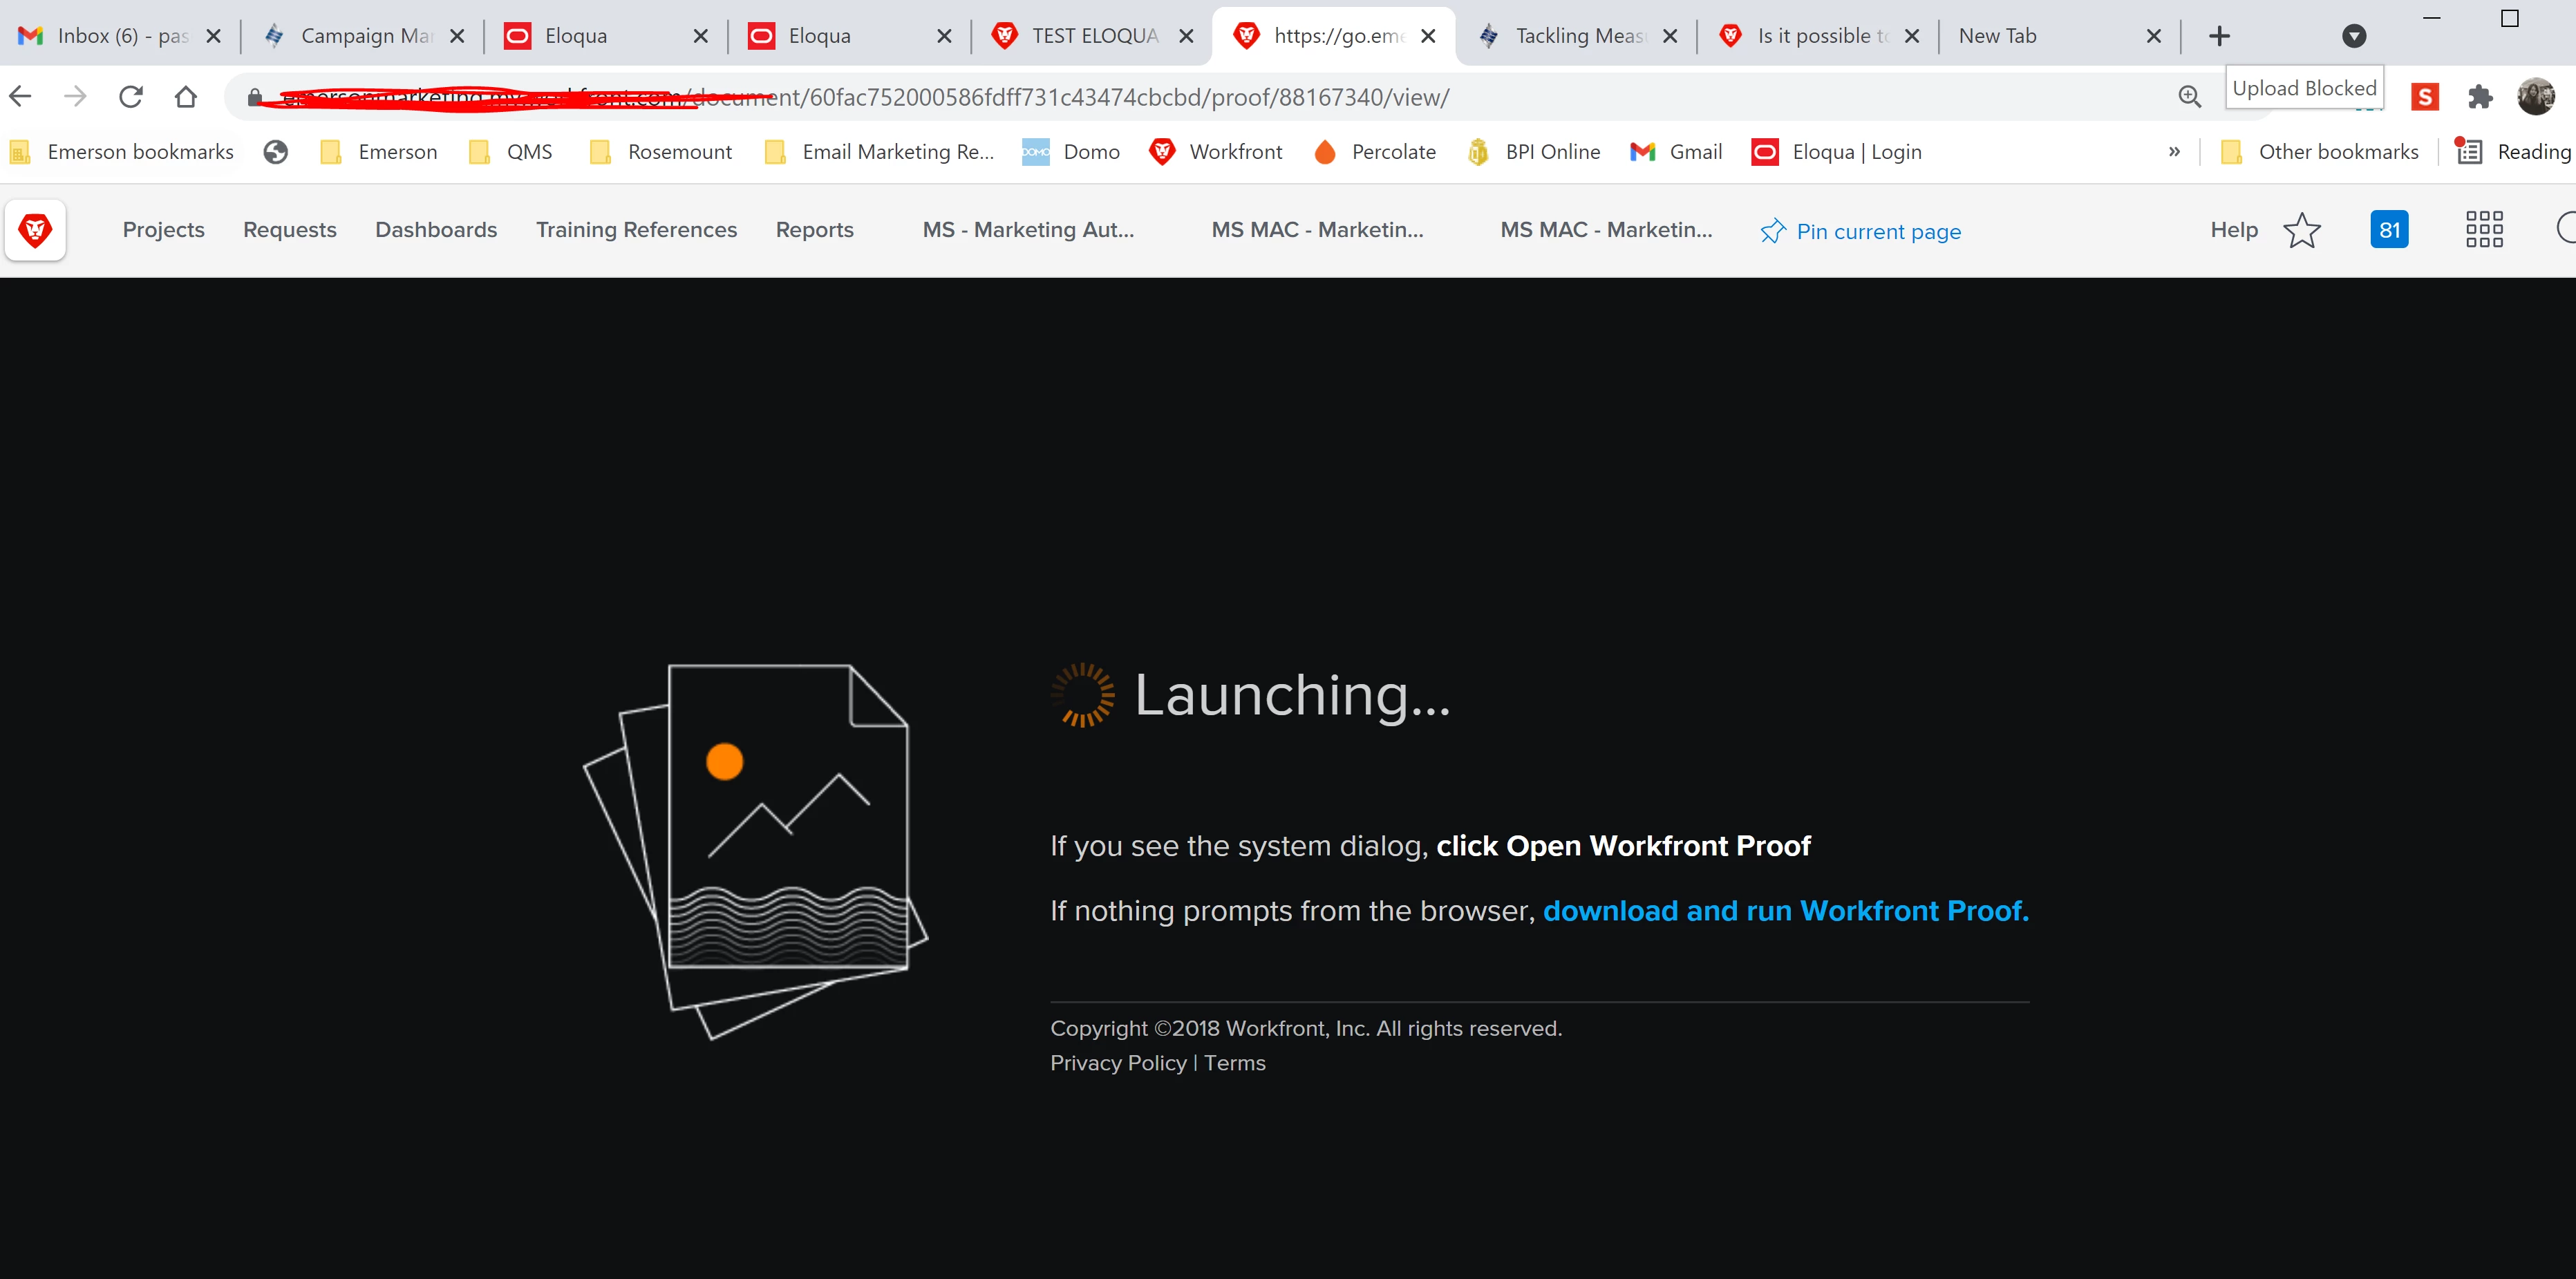The height and width of the screenshot is (1279, 2576).
Task: Open the Projects menu item
Action: click(x=163, y=230)
